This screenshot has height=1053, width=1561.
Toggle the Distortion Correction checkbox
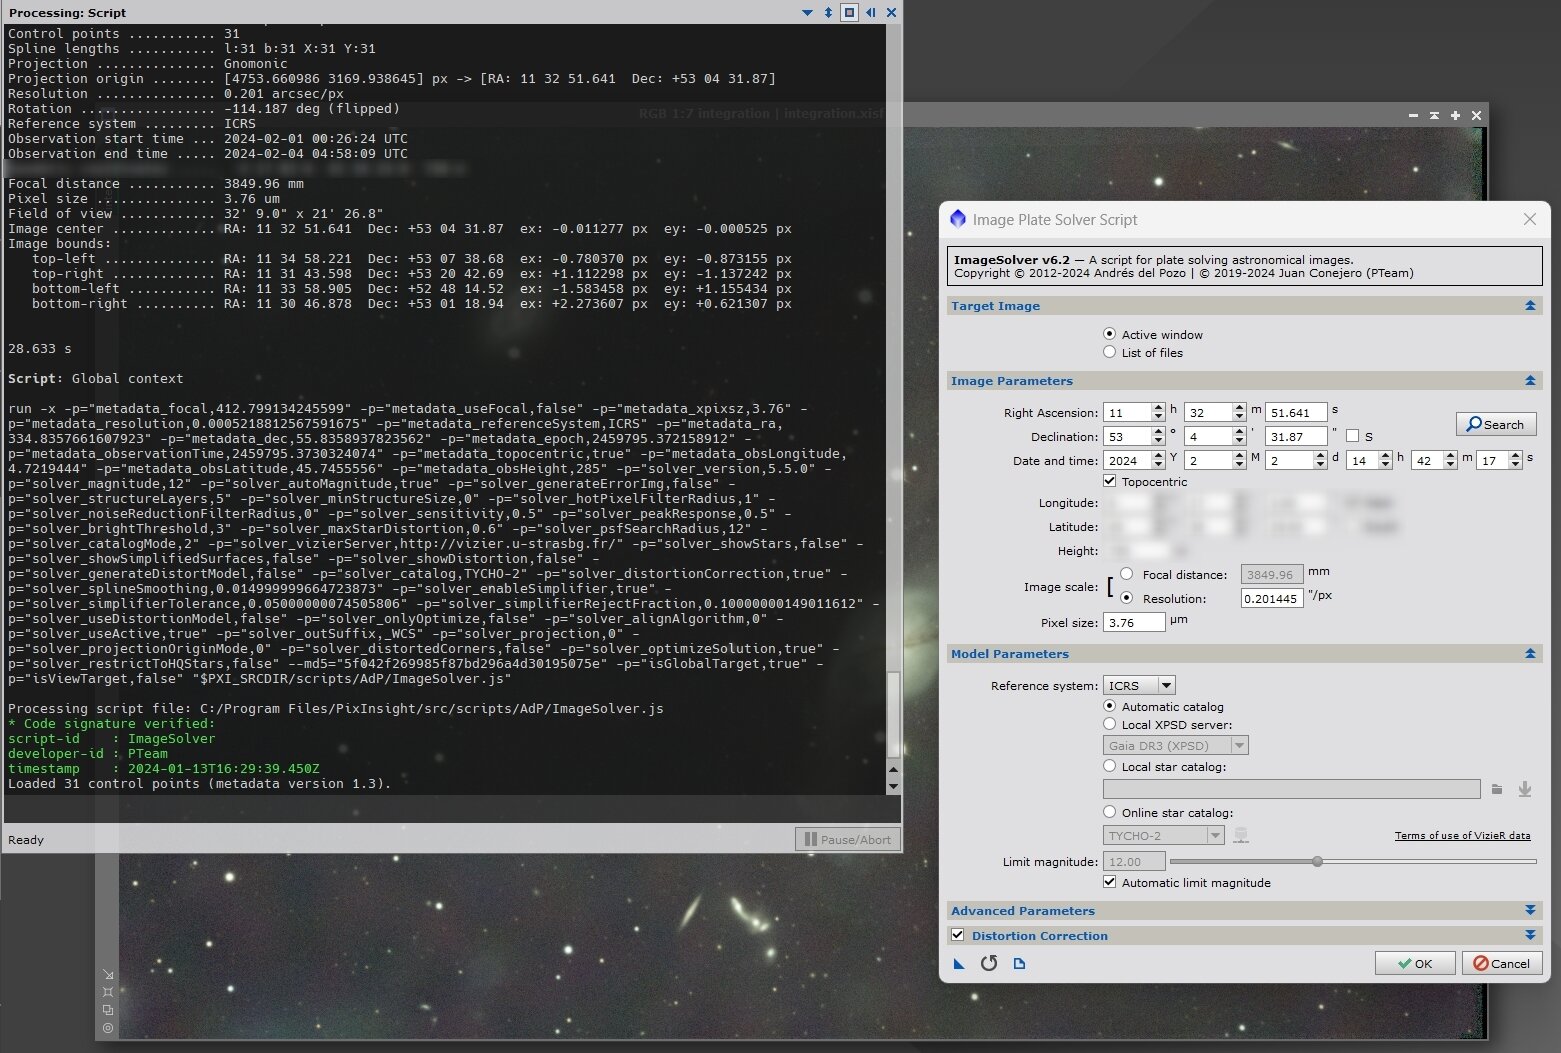958,935
